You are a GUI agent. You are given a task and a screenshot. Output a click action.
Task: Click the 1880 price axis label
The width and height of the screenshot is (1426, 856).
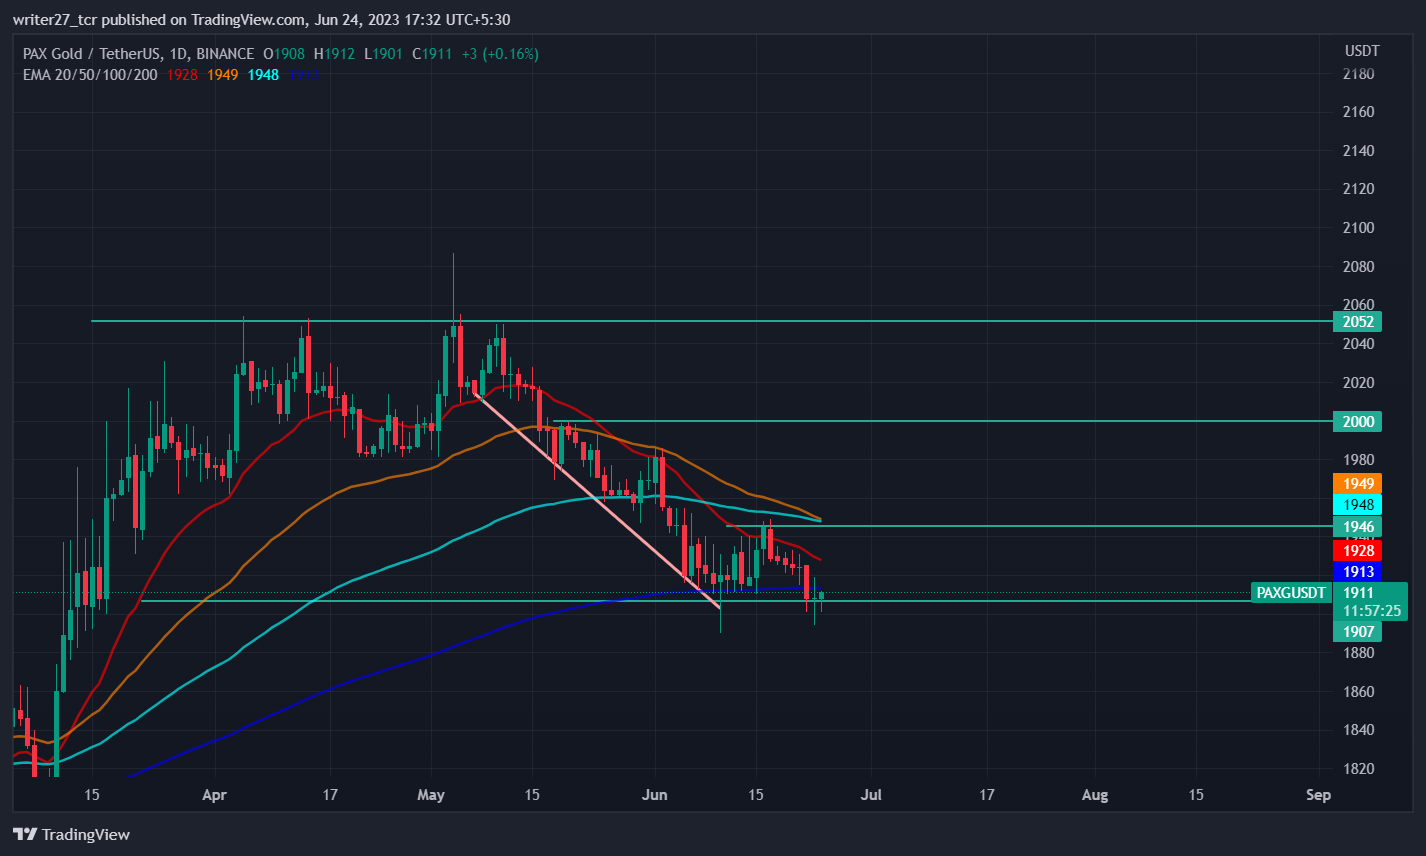click(x=1358, y=652)
